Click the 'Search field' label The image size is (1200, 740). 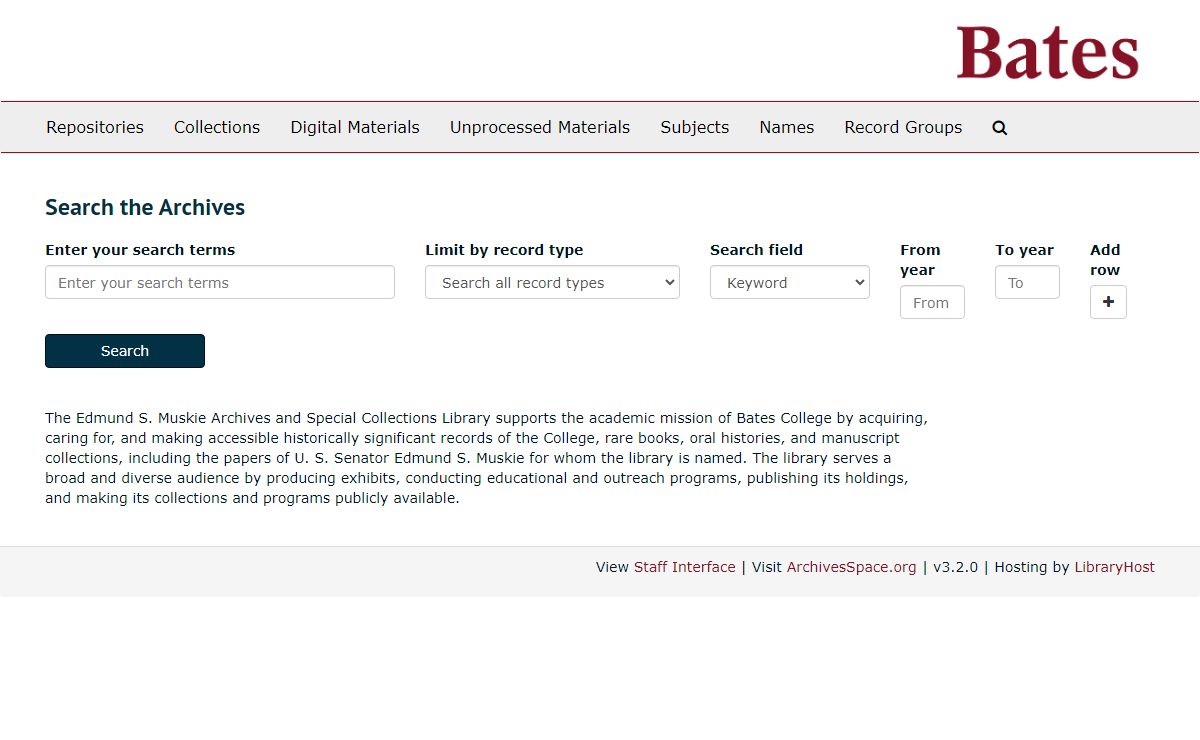(756, 250)
